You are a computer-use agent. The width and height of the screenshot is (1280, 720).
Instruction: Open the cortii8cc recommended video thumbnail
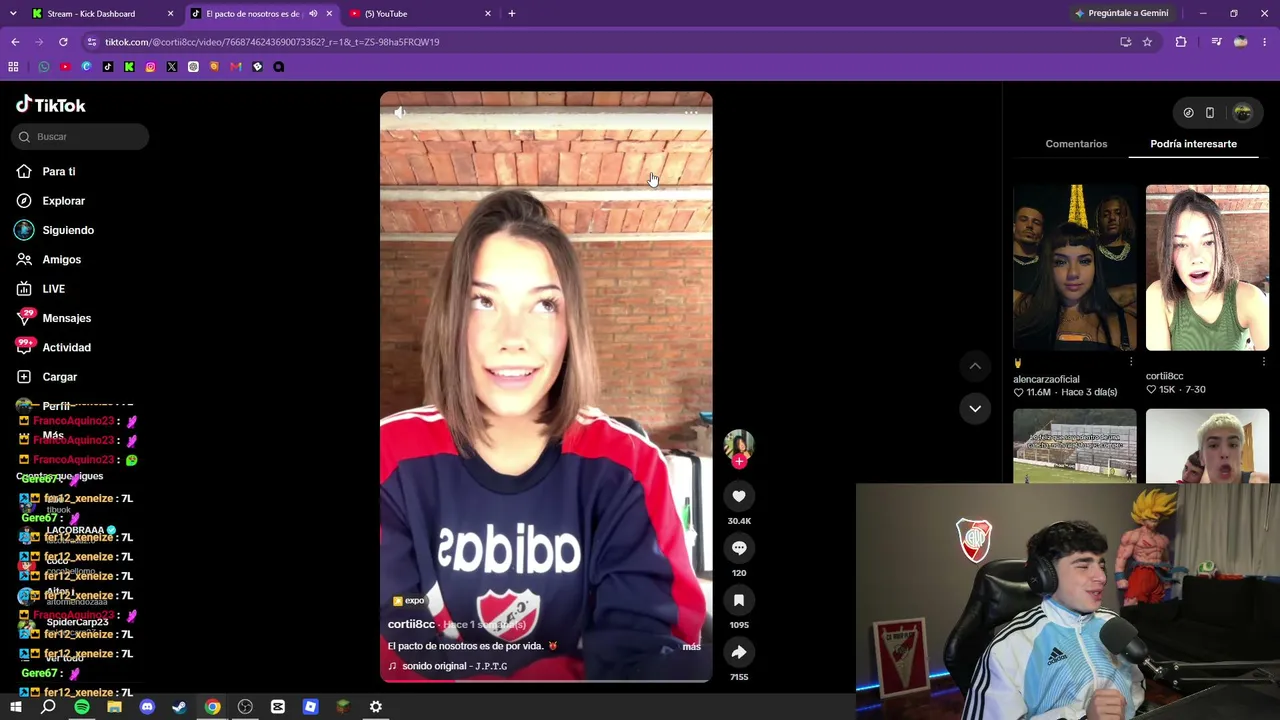tap(1207, 267)
